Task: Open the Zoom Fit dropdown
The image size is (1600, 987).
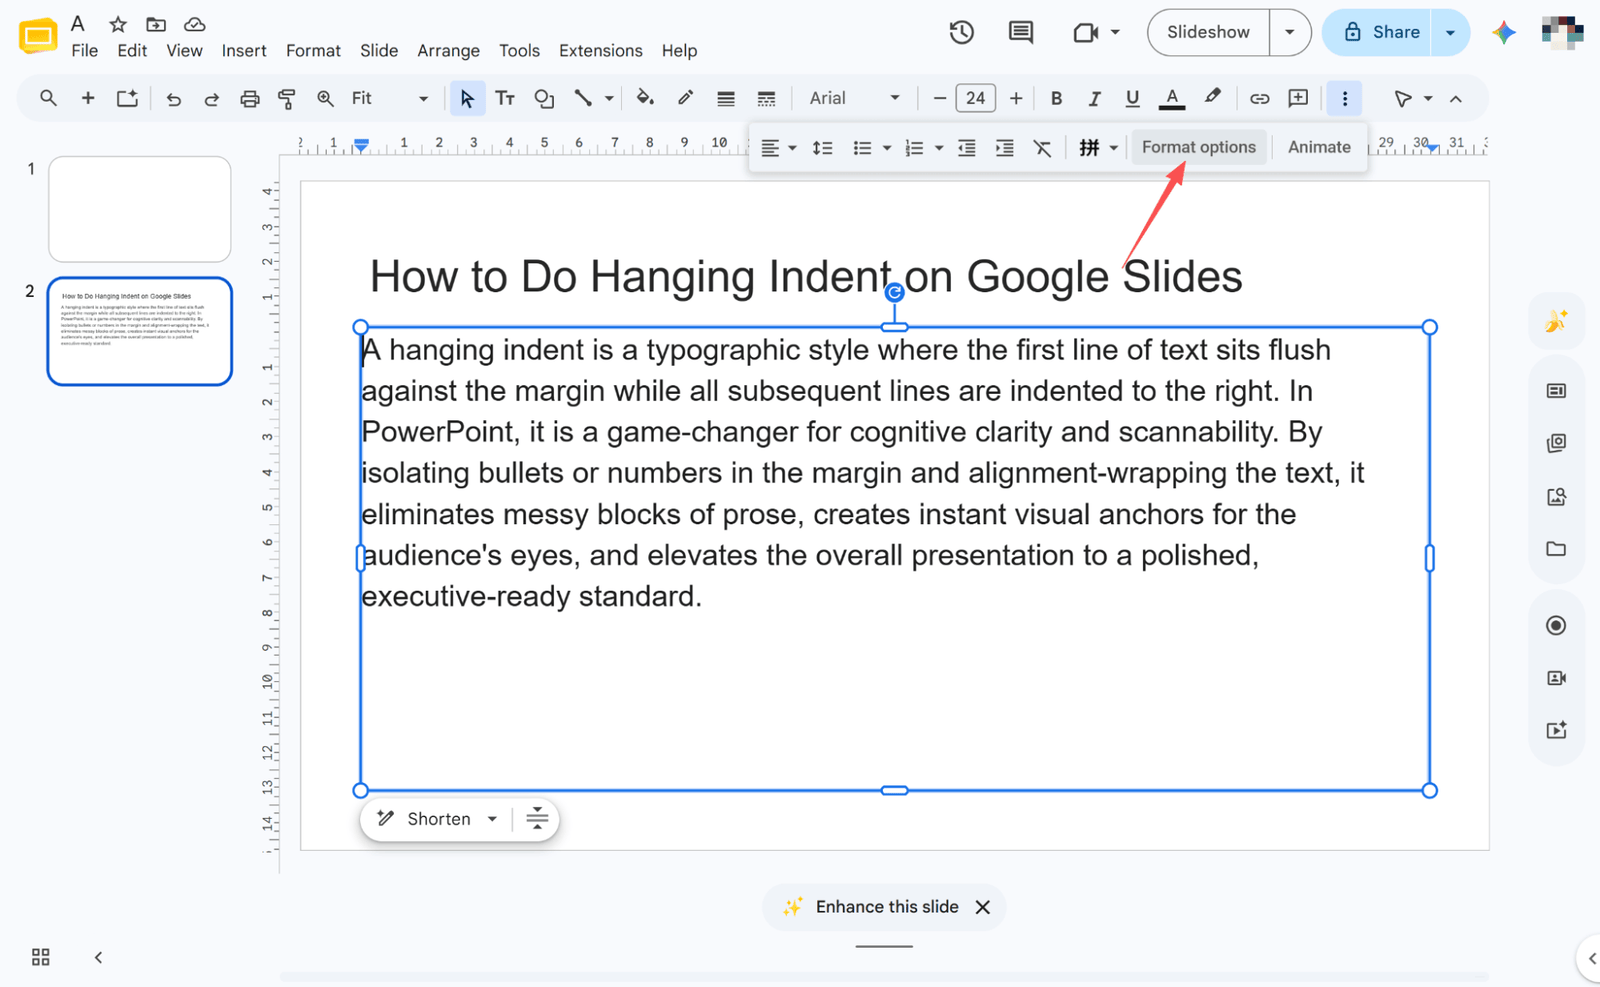Action: click(x=389, y=98)
